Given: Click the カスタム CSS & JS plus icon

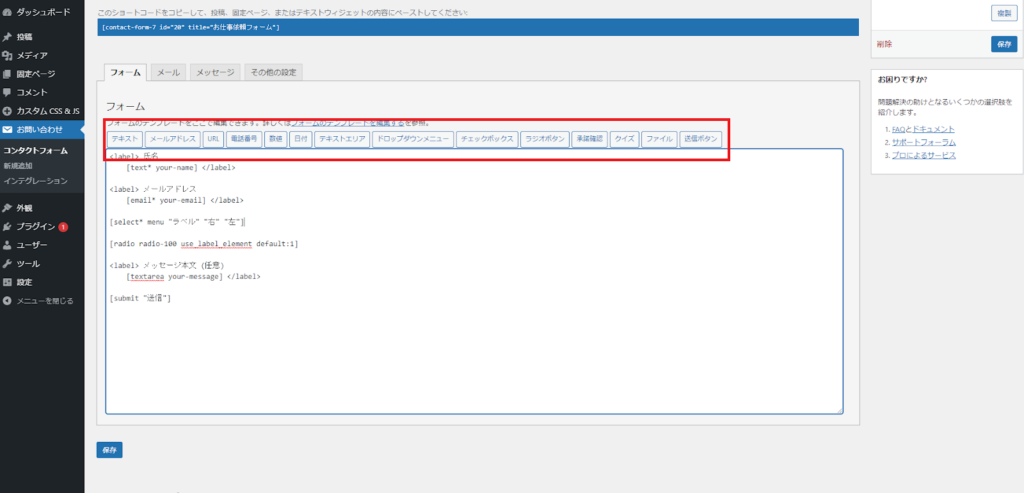Looking at the screenshot, I should coord(8,111).
